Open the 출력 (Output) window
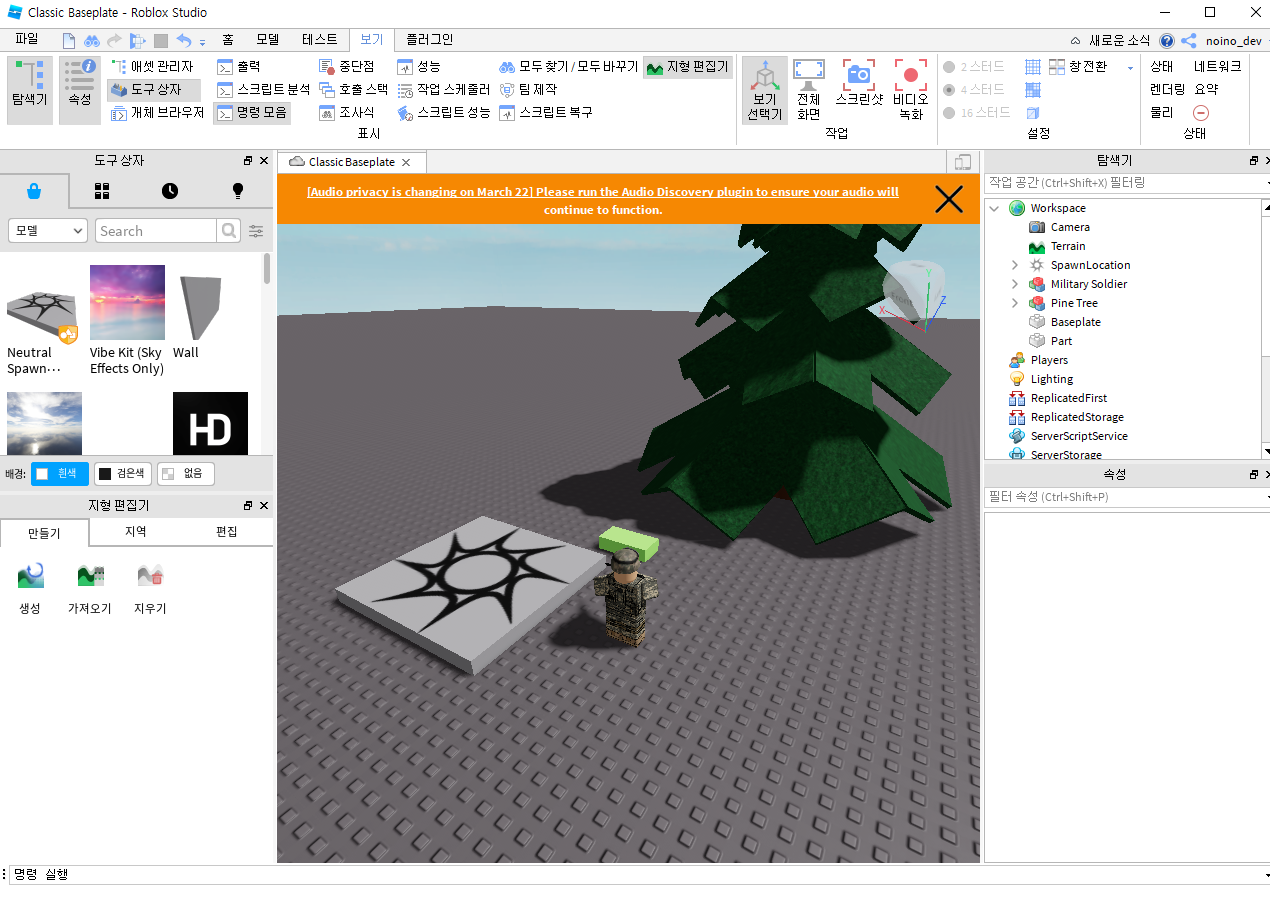 (x=239, y=66)
